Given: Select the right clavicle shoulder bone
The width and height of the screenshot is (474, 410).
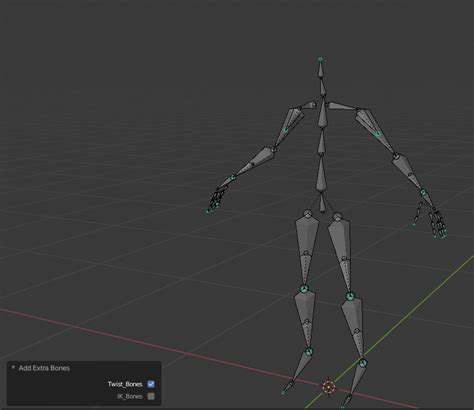Looking at the screenshot, I should 341,106.
